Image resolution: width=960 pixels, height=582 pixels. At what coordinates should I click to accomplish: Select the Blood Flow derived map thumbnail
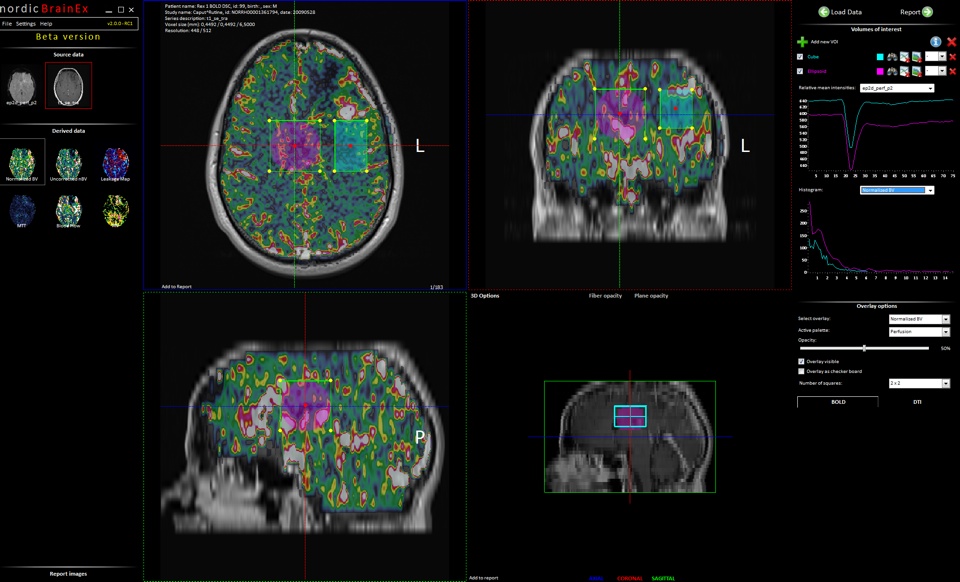[x=69, y=211]
